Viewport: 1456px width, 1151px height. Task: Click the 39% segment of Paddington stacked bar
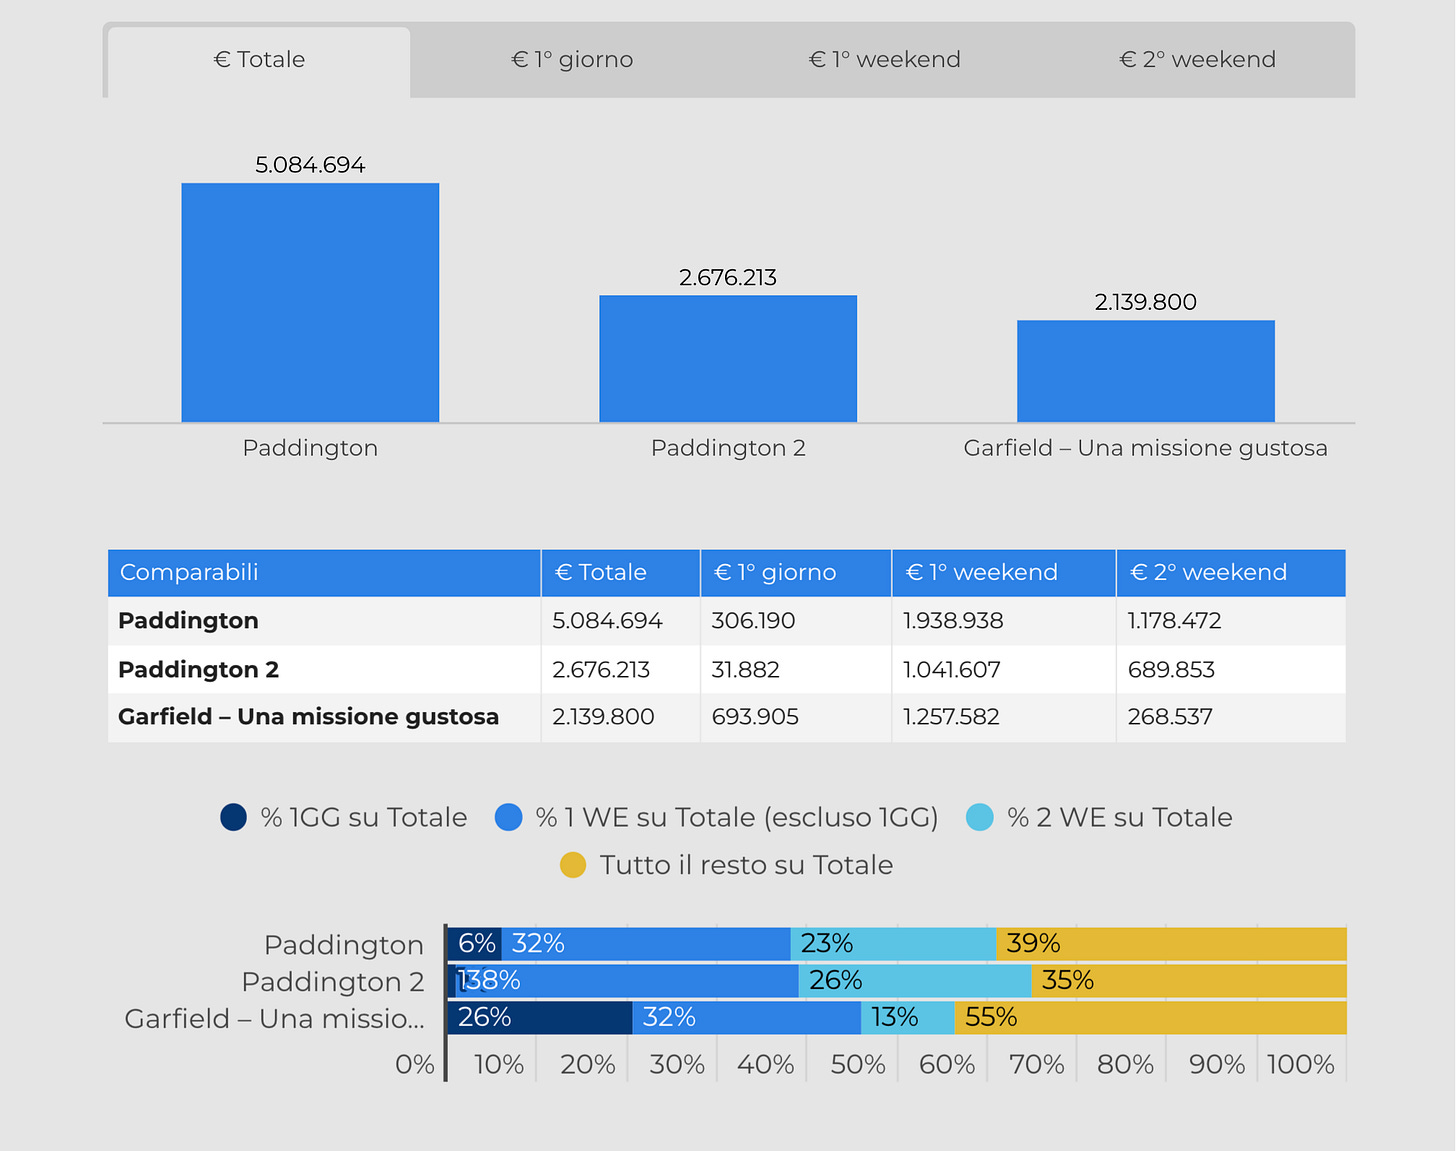coord(1171,944)
